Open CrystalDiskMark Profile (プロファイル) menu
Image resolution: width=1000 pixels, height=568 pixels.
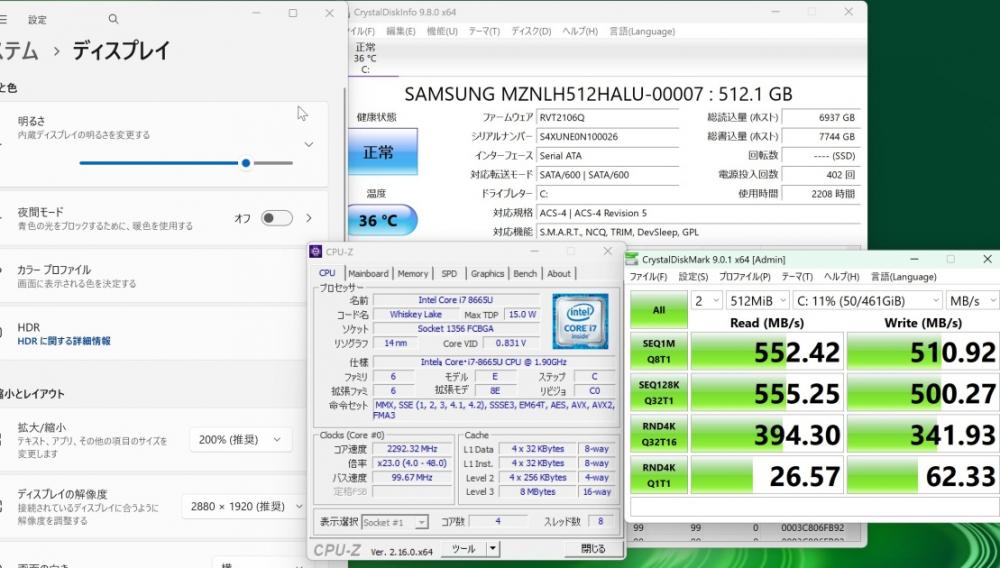[x=744, y=277]
